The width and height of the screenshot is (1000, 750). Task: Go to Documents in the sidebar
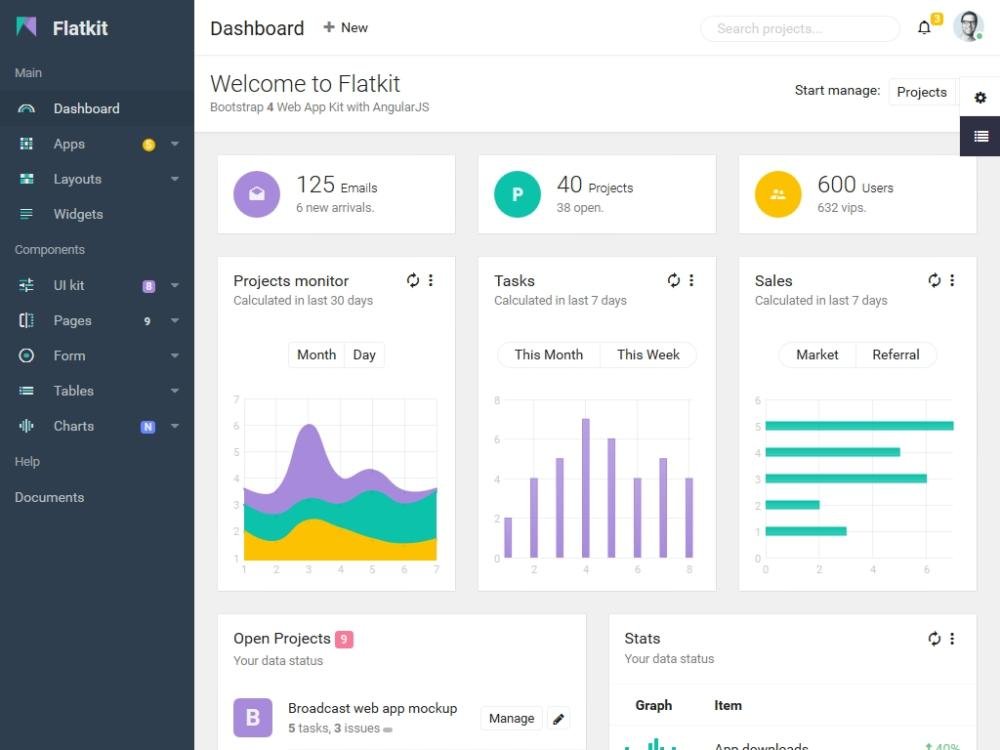49,497
